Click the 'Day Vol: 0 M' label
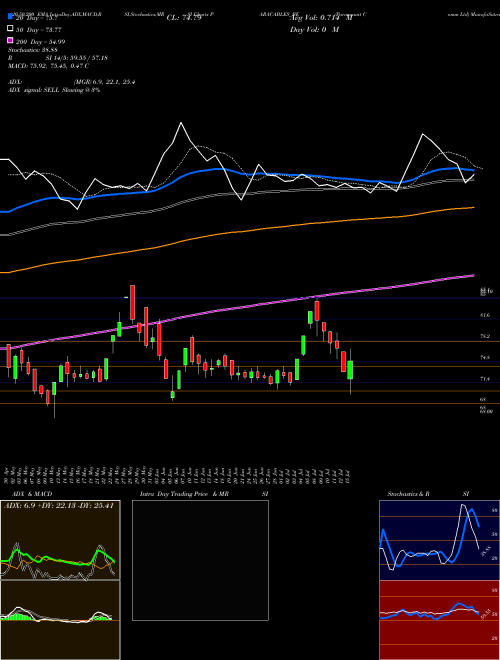This screenshot has height=660, width=500. (314, 29)
